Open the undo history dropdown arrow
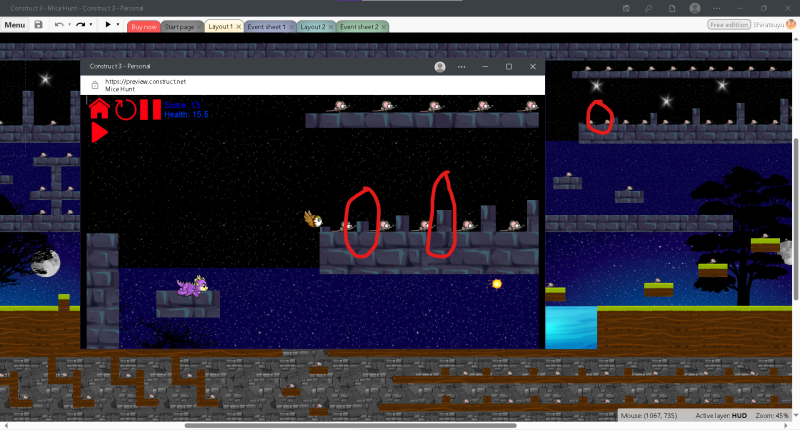The image size is (800, 430). [x=69, y=24]
